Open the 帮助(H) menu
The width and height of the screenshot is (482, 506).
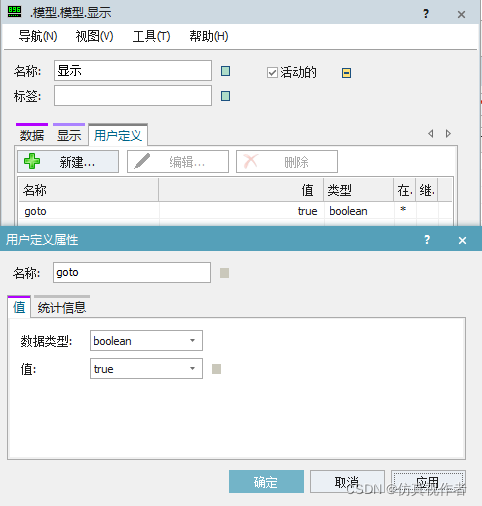tap(209, 36)
